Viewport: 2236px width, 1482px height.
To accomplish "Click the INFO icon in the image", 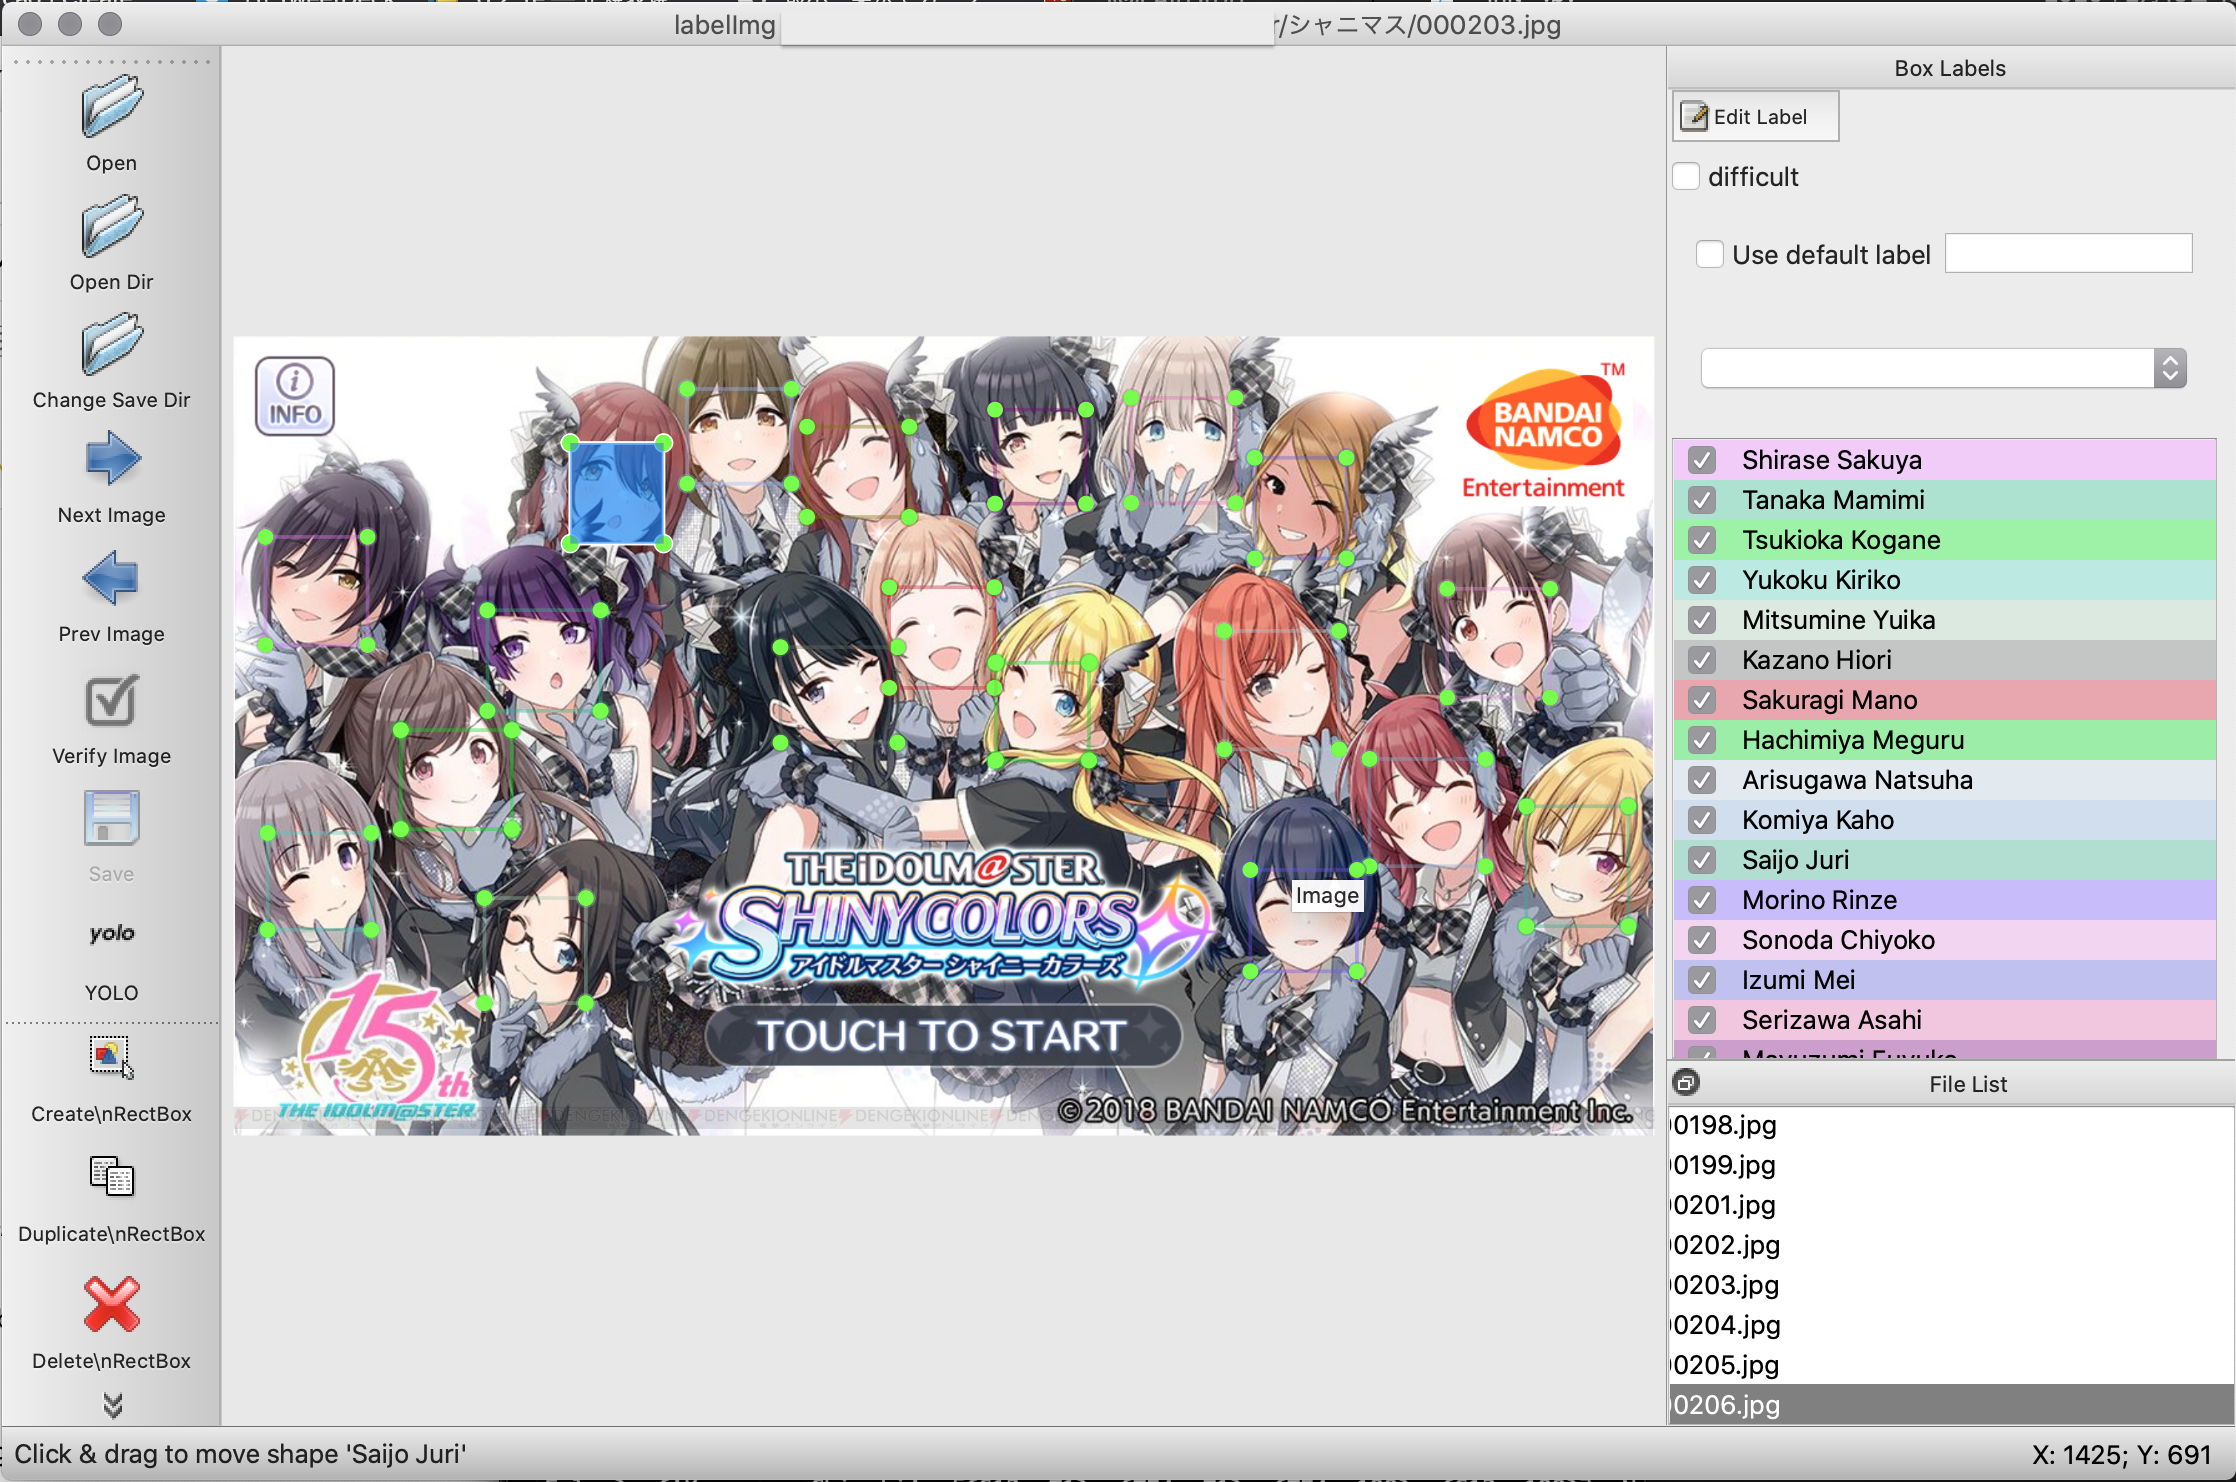I will pos(295,396).
